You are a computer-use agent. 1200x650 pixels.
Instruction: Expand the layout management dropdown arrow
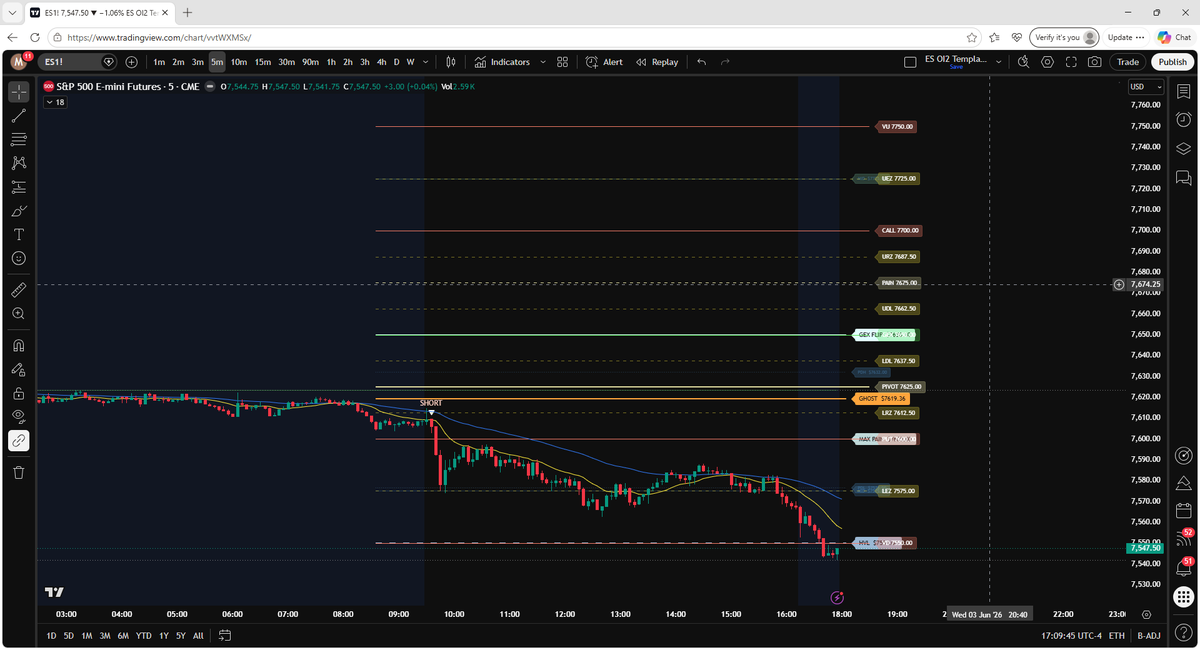point(998,62)
